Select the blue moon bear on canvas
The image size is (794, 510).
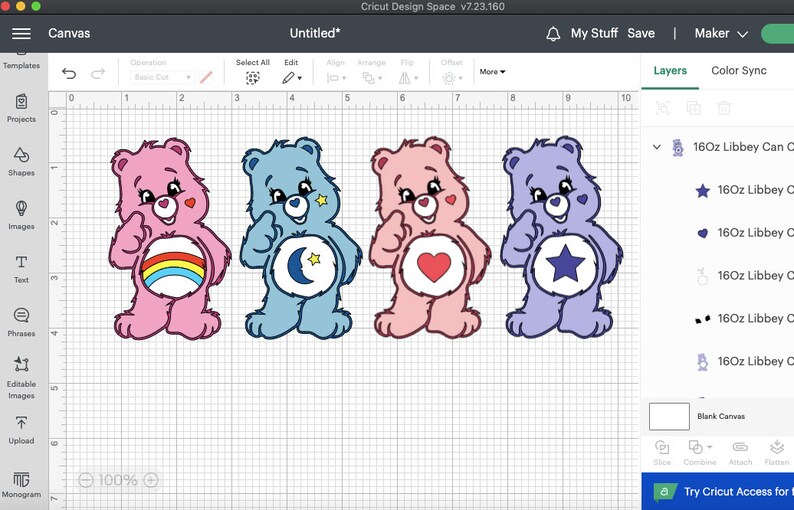300,238
